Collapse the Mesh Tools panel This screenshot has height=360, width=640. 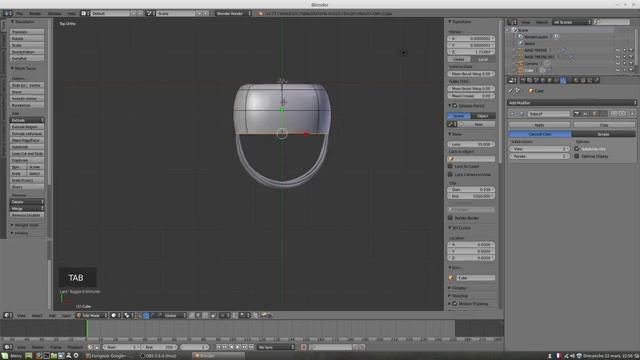(24, 68)
